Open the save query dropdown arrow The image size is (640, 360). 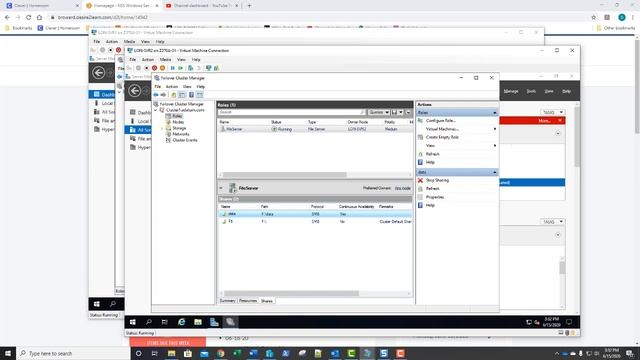[x=401, y=112]
